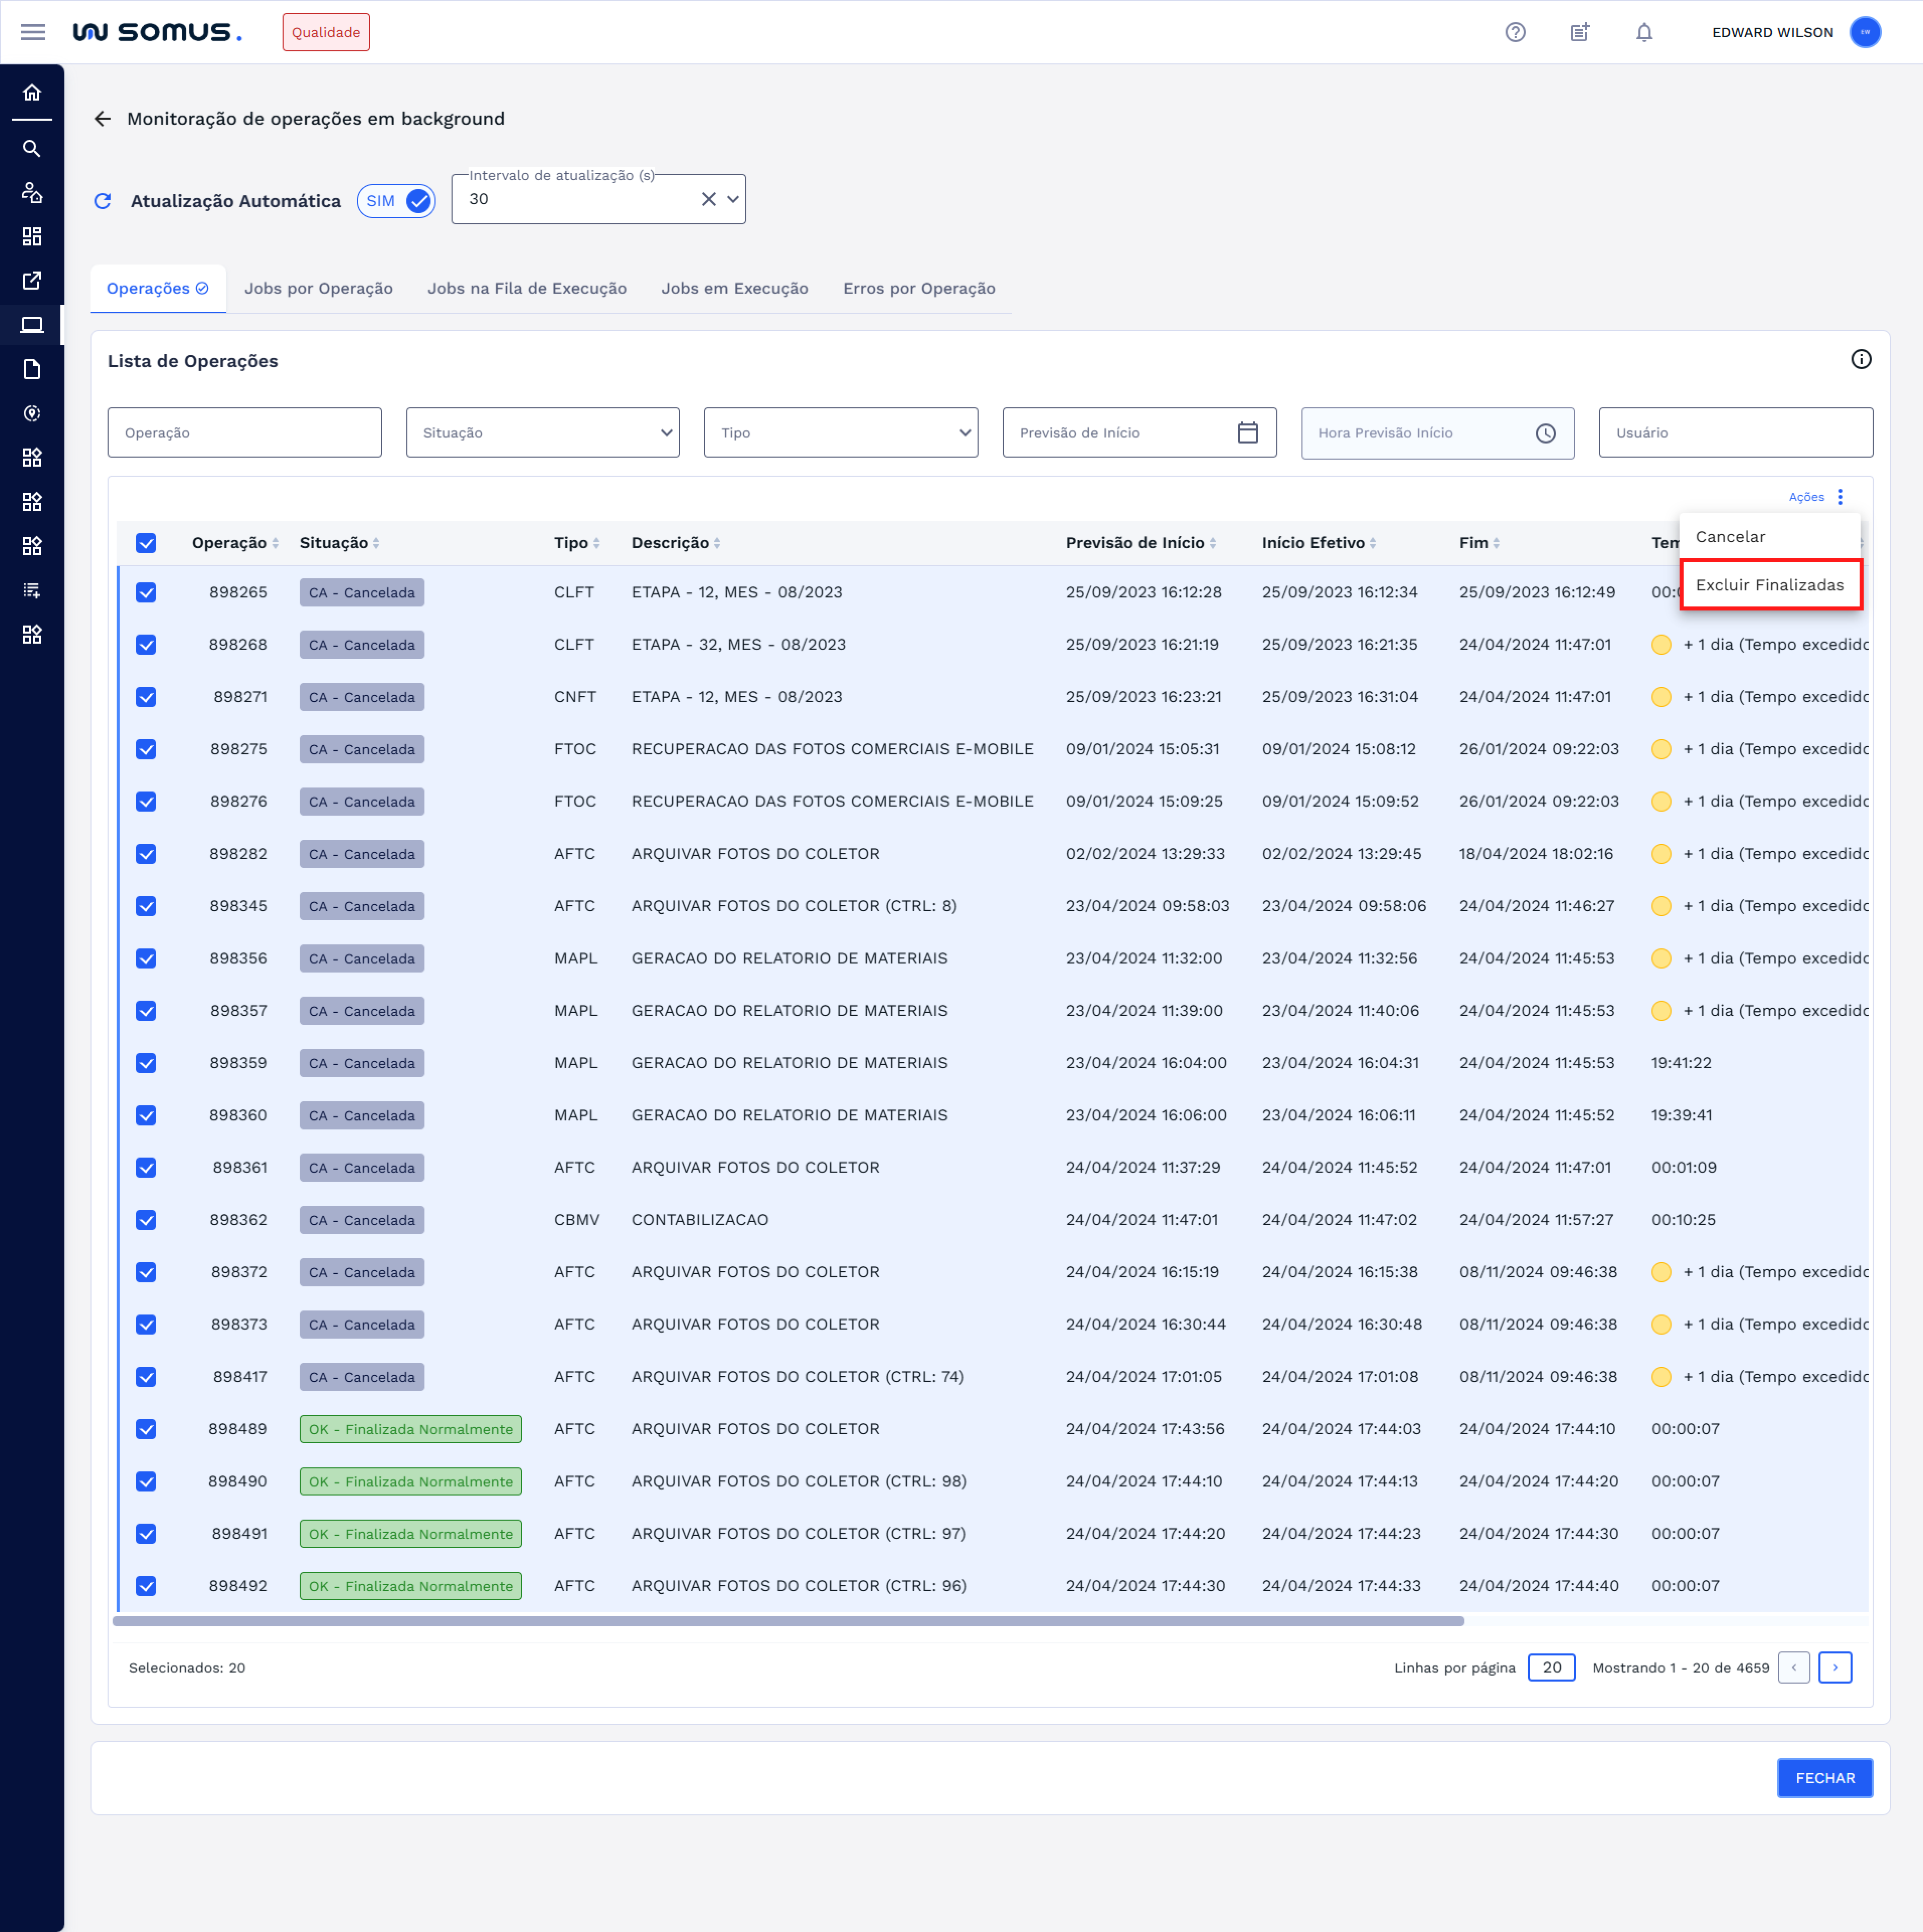The width and height of the screenshot is (1923, 1932).
Task: Click the home icon in sidebar
Action: tap(32, 93)
